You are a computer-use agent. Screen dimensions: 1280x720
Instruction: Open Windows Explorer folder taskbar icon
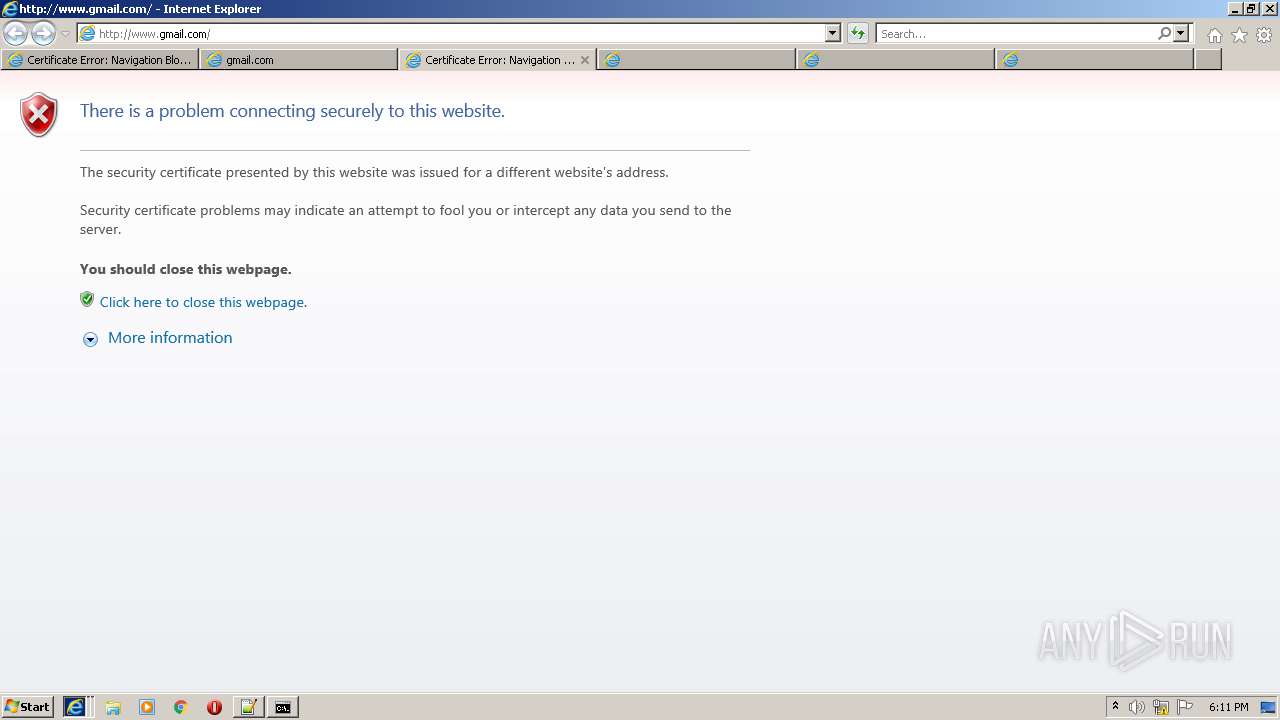[x=113, y=707]
